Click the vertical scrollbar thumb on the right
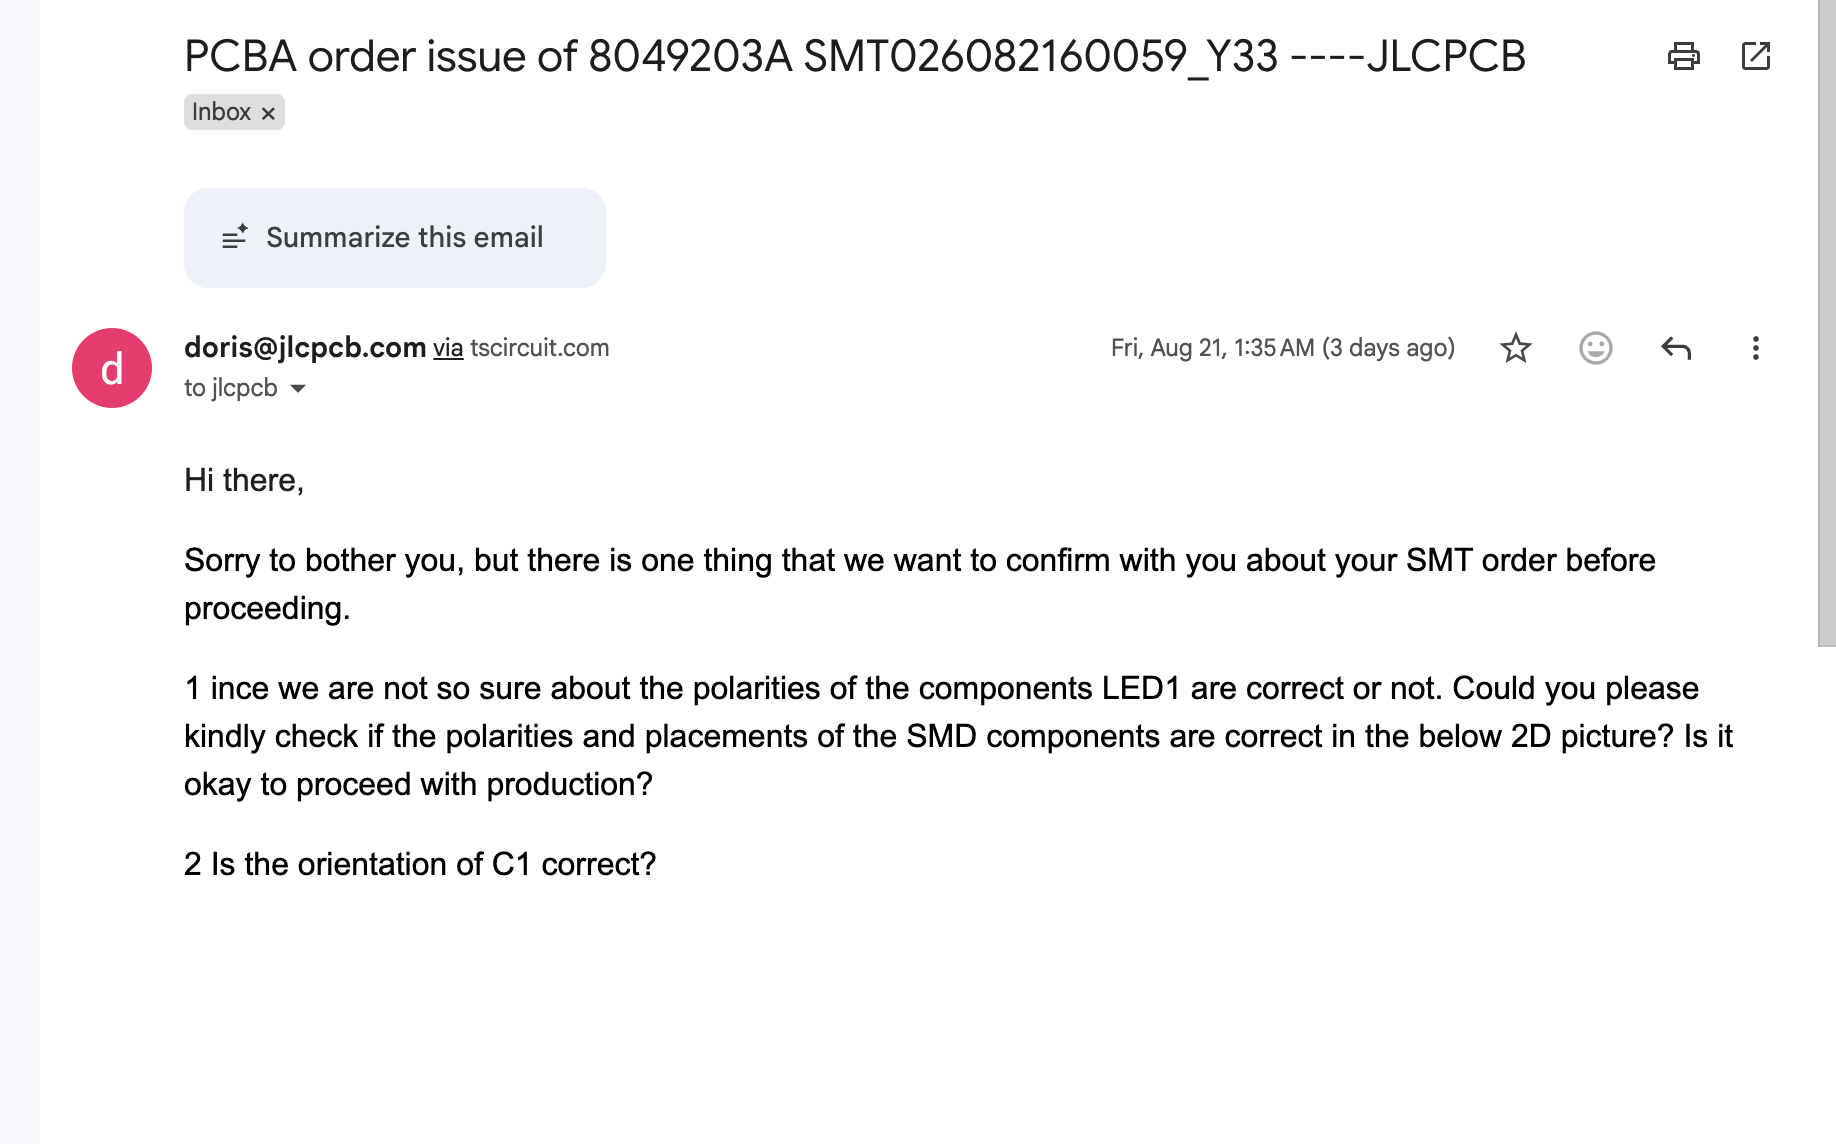This screenshot has width=1836, height=1144. click(1827, 323)
